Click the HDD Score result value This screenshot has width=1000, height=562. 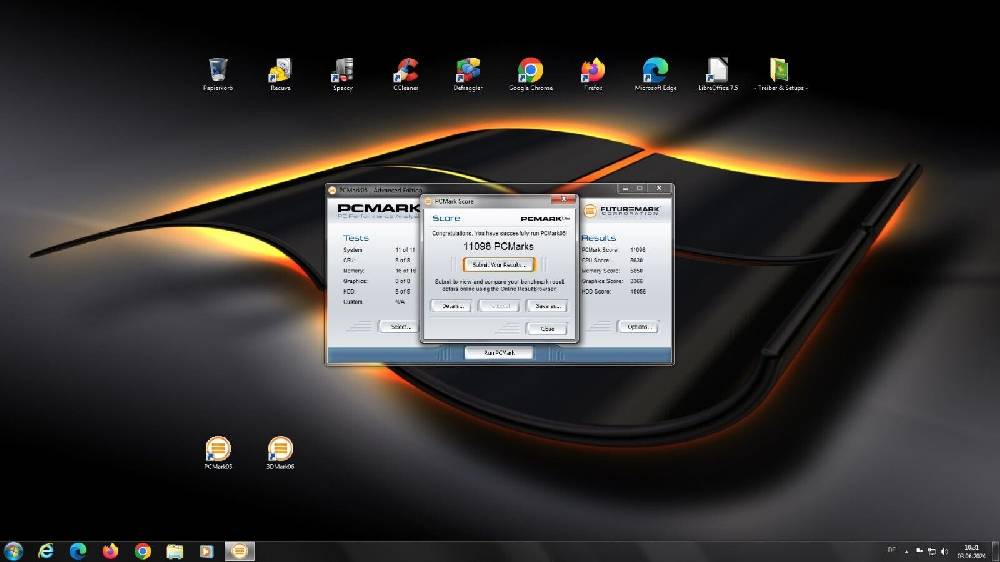[638, 292]
